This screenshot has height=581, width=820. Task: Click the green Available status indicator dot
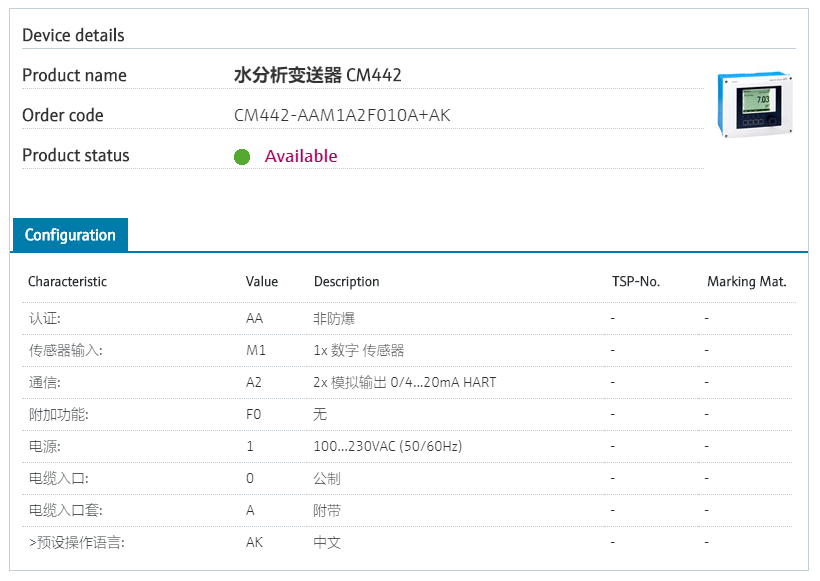241,156
